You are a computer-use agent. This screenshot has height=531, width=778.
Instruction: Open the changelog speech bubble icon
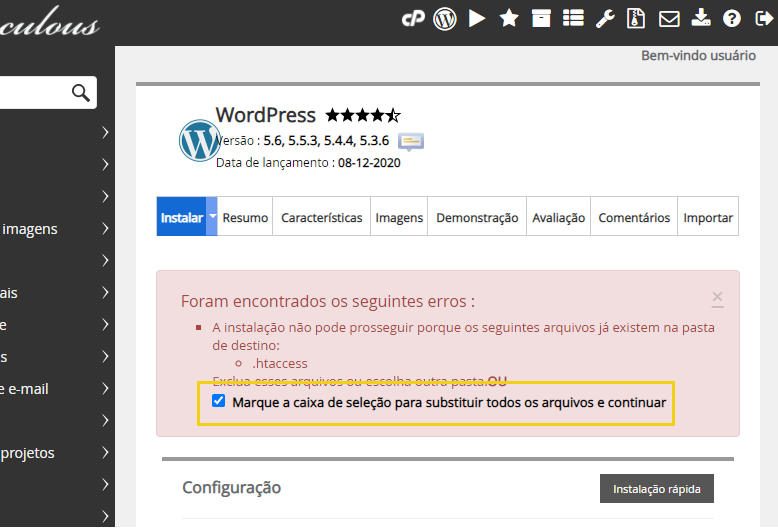(x=411, y=141)
